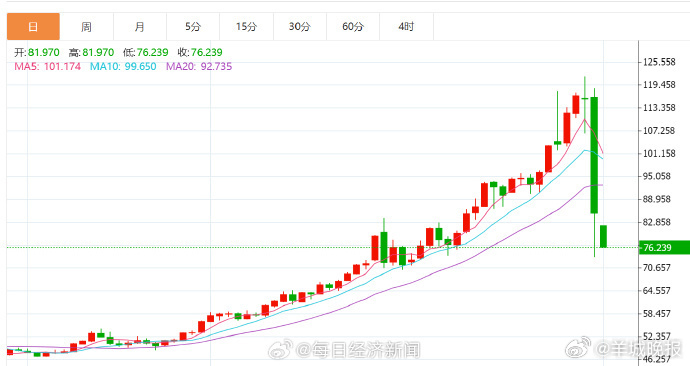Click the 95.058 price axis label
This screenshot has width=690, height=366.
point(657,176)
